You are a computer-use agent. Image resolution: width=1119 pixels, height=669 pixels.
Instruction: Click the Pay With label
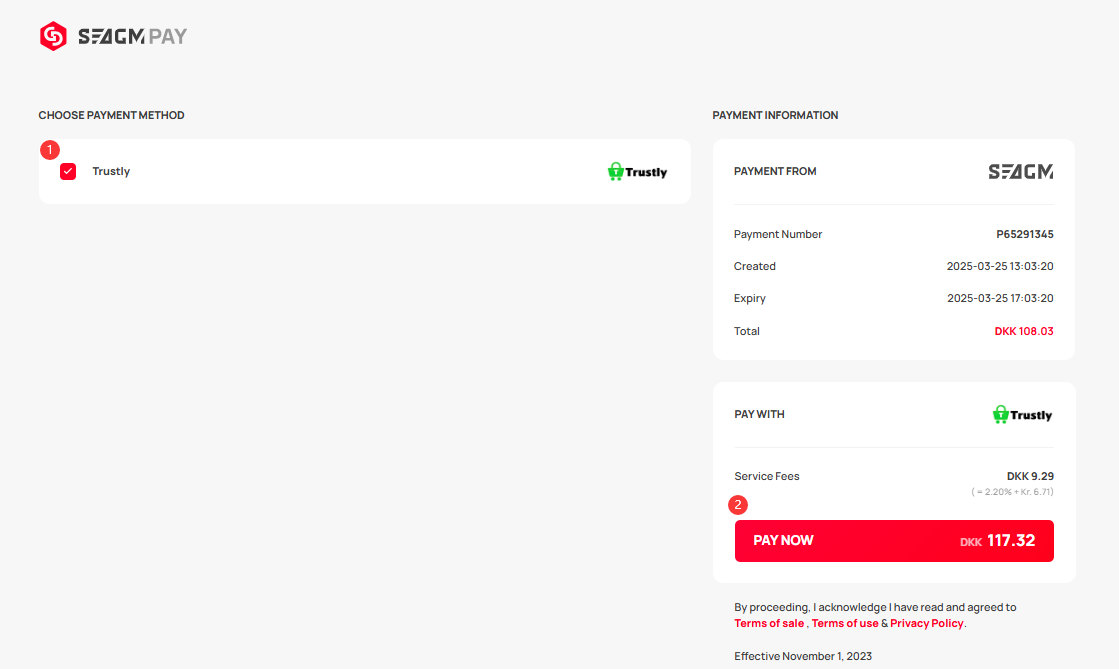tap(759, 414)
